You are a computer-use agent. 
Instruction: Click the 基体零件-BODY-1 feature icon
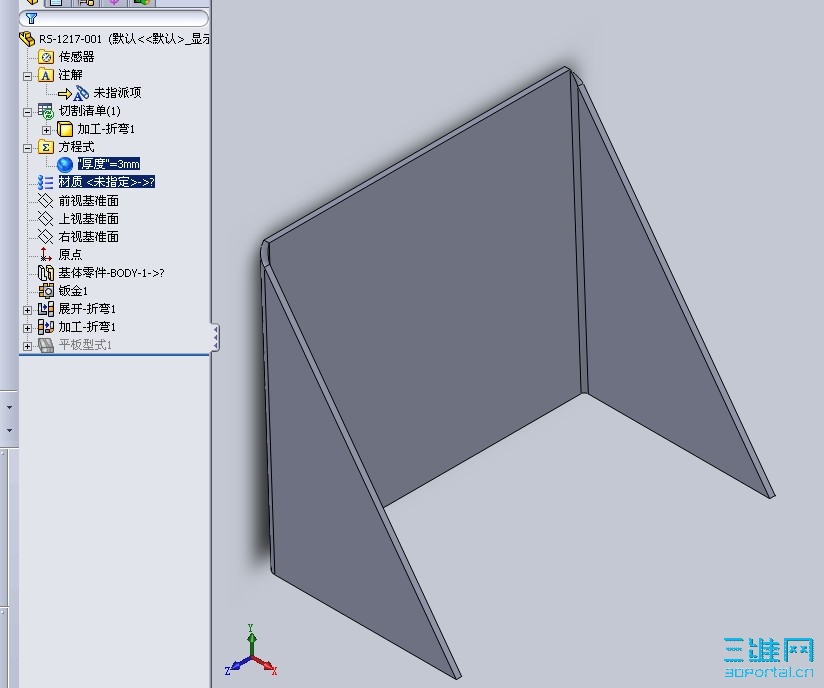coord(46,273)
